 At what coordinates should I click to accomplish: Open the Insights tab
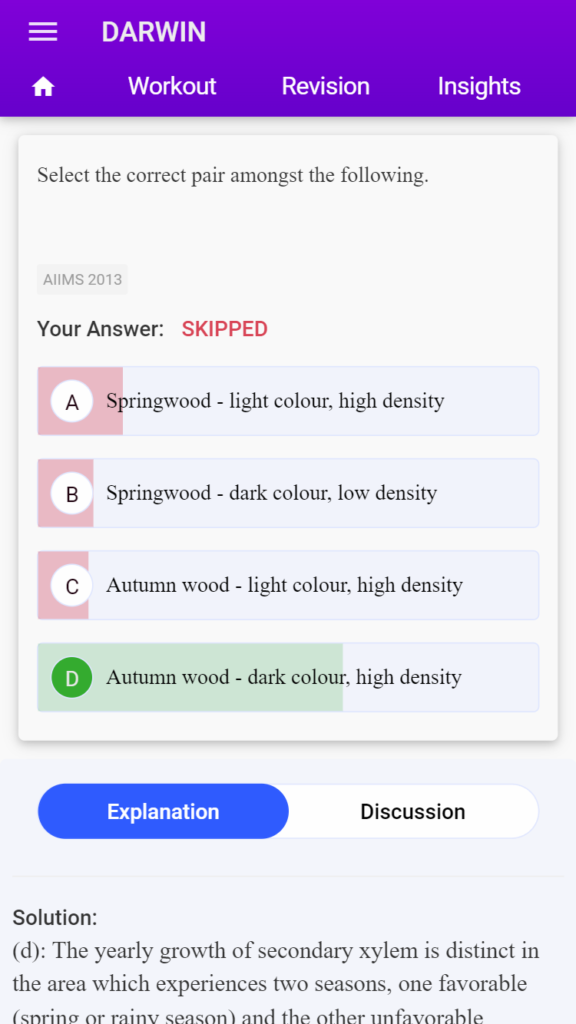[479, 86]
